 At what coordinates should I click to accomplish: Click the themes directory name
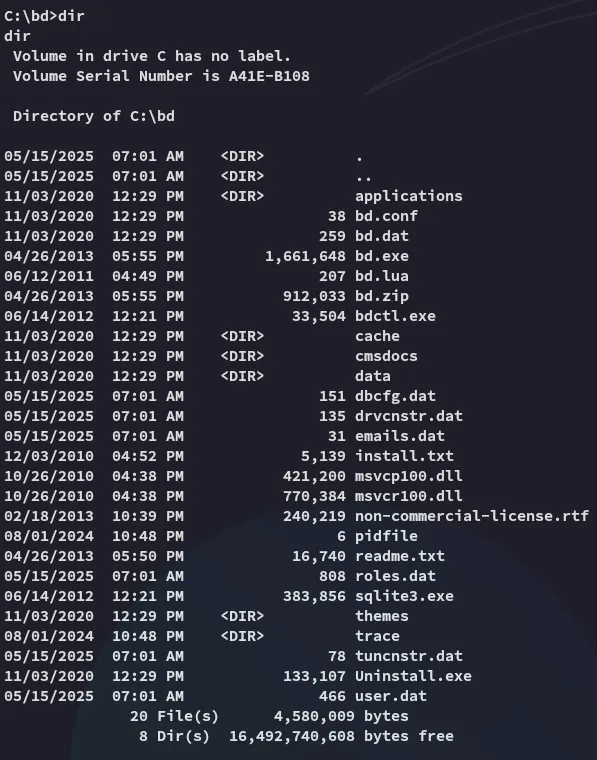(382, 616)
